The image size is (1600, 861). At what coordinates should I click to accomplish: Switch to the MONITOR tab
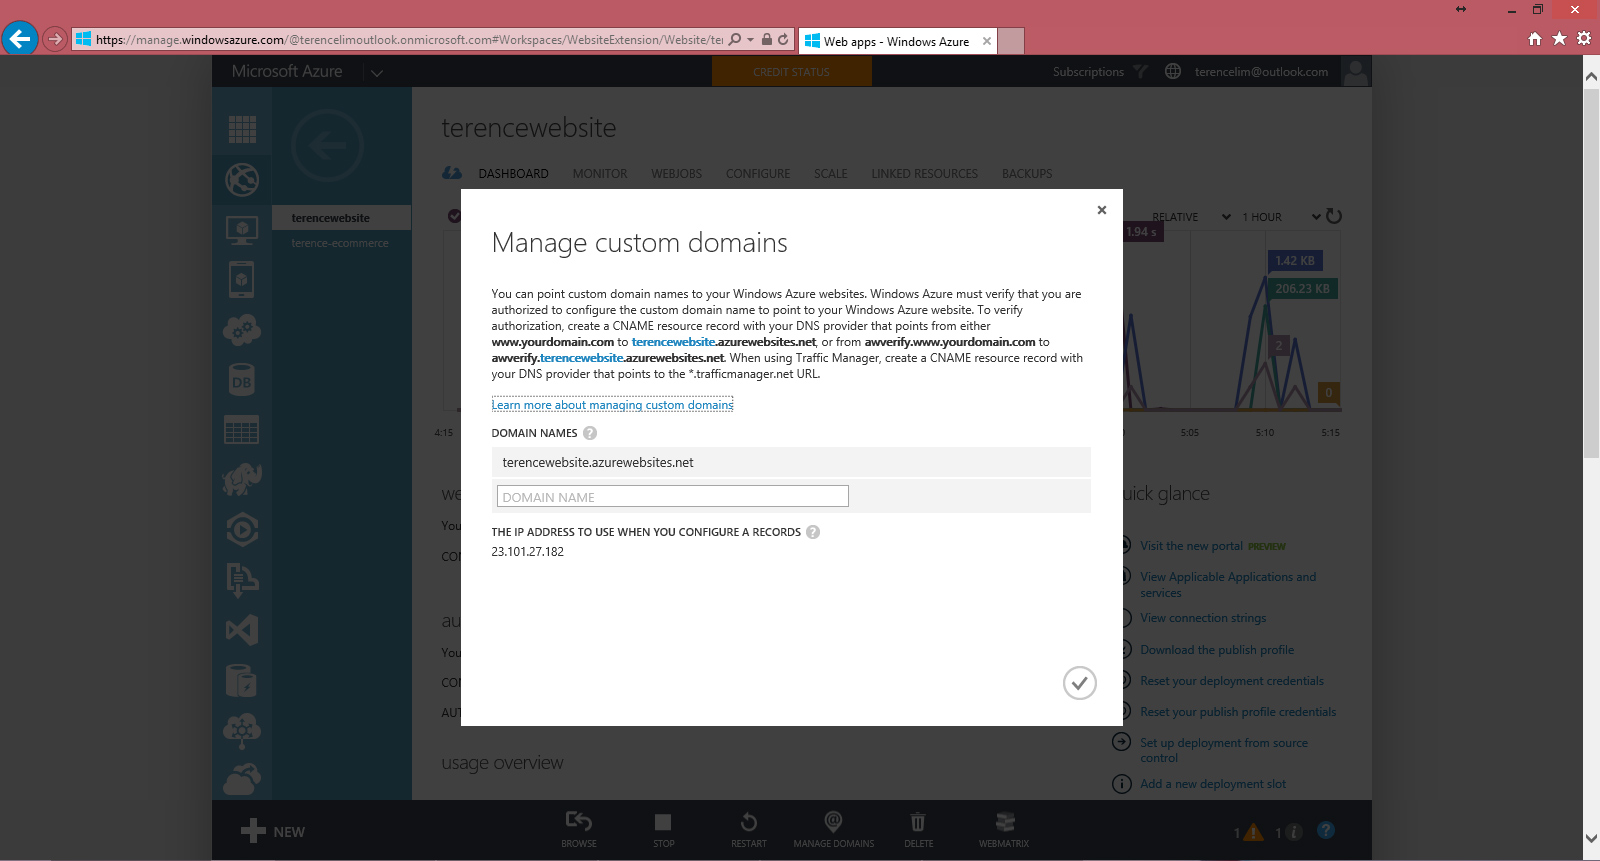tap(600, 174)
